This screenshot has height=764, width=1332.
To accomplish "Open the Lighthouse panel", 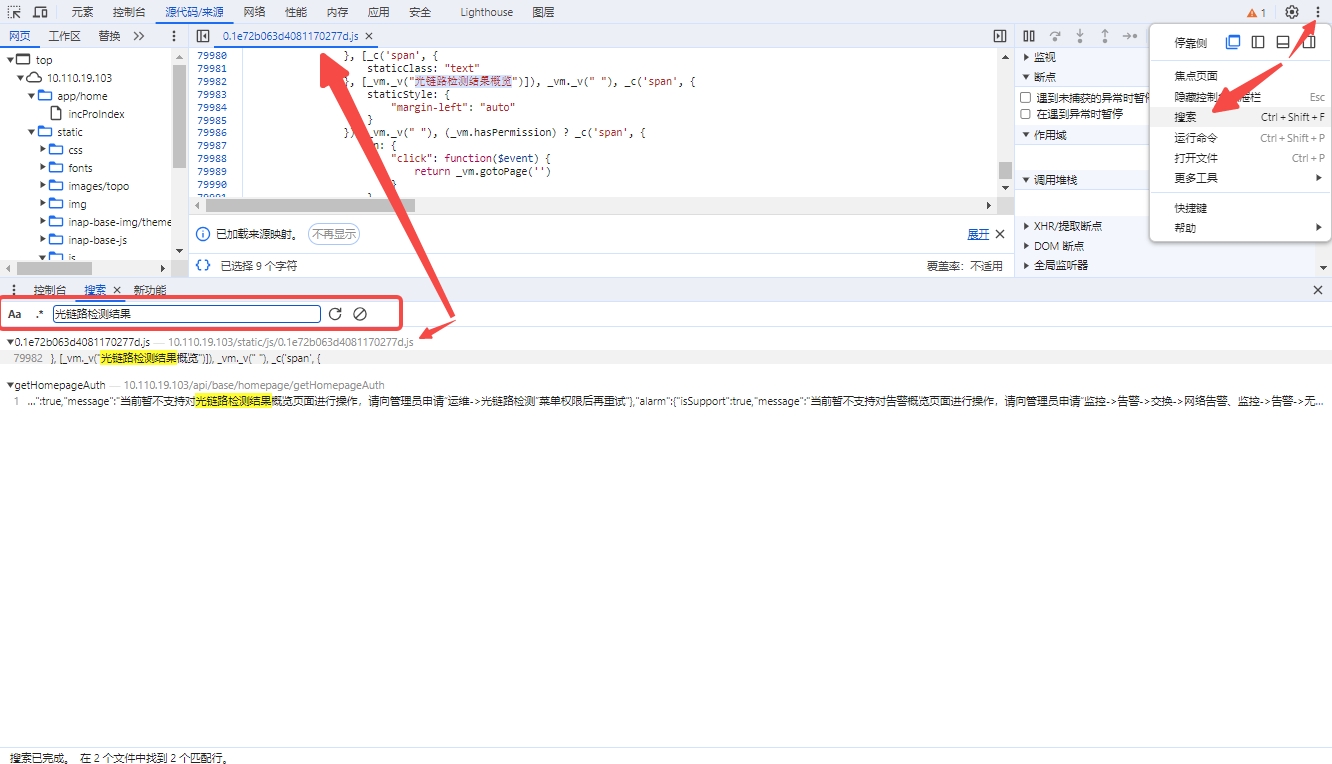I will [x=487, y=12].
